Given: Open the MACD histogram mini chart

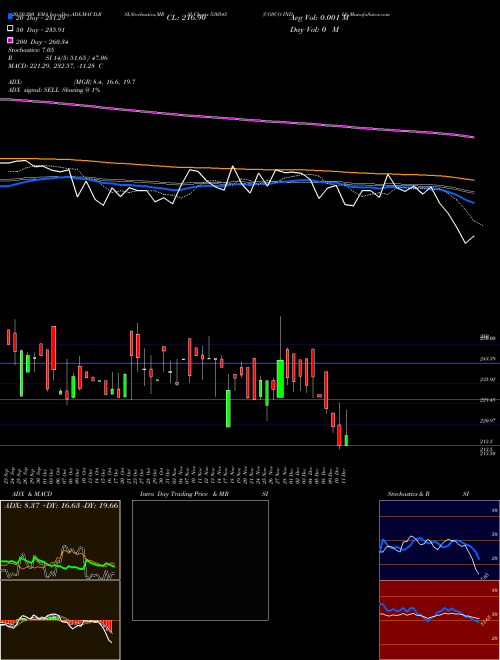Looking at the screenshot, I should click(x=60, y=620).
